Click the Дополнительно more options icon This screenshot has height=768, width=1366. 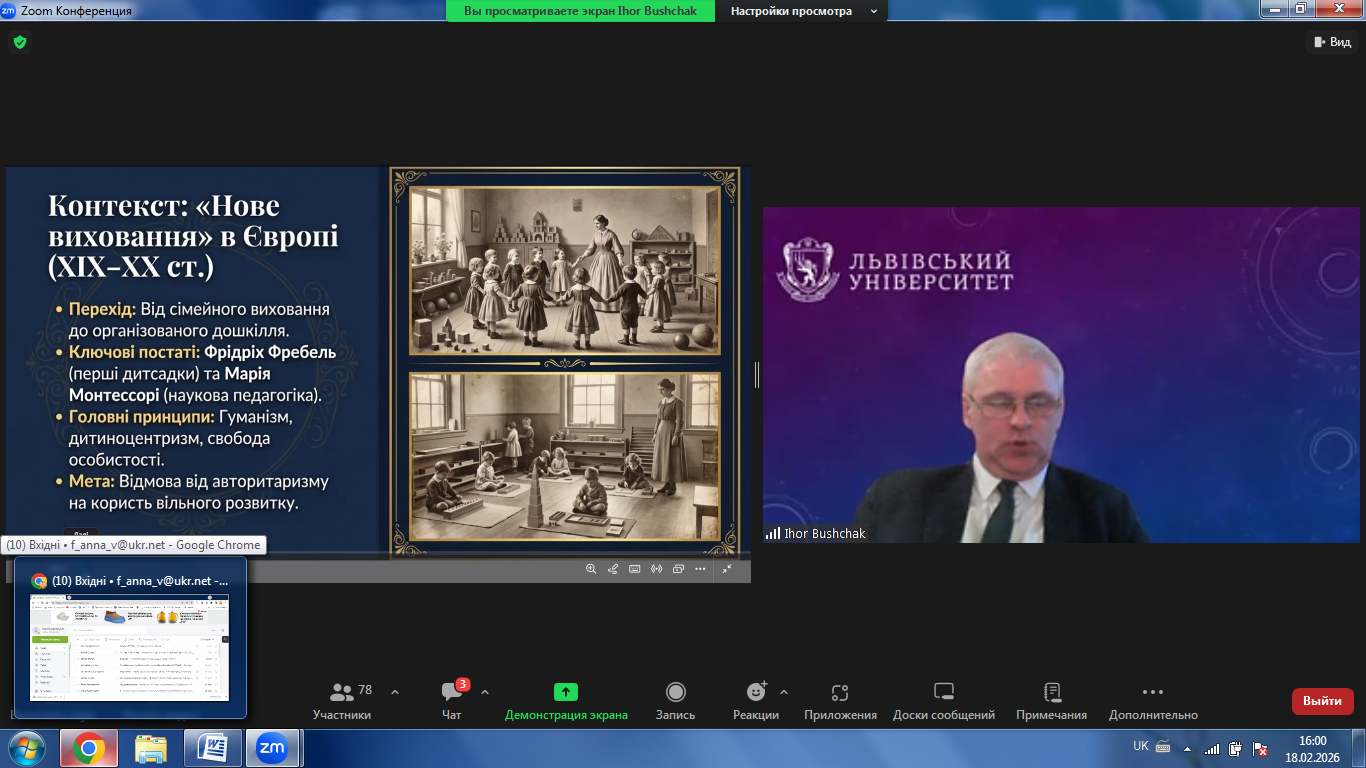[1152, 700]
